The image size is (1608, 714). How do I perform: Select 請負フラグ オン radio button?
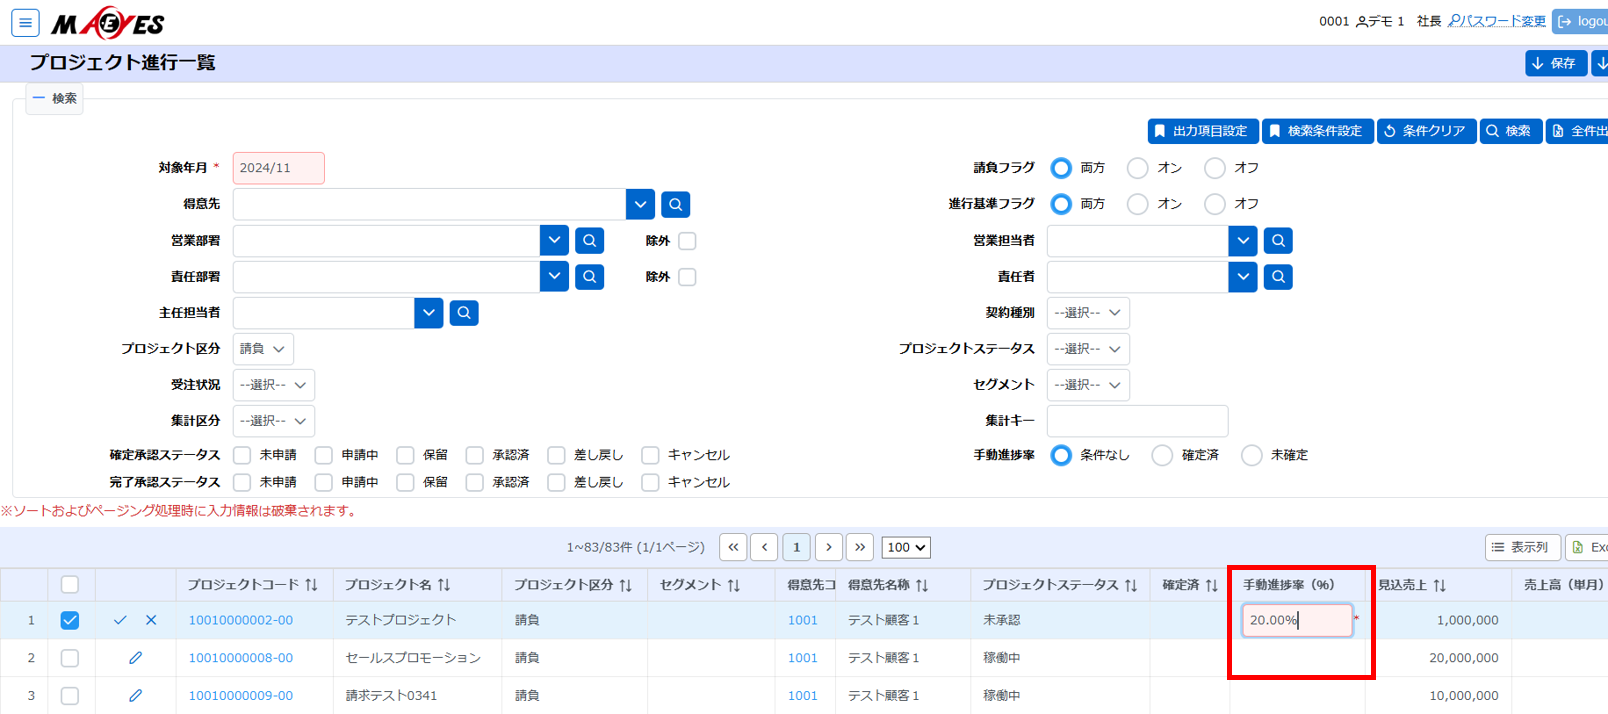point(1138,168)
